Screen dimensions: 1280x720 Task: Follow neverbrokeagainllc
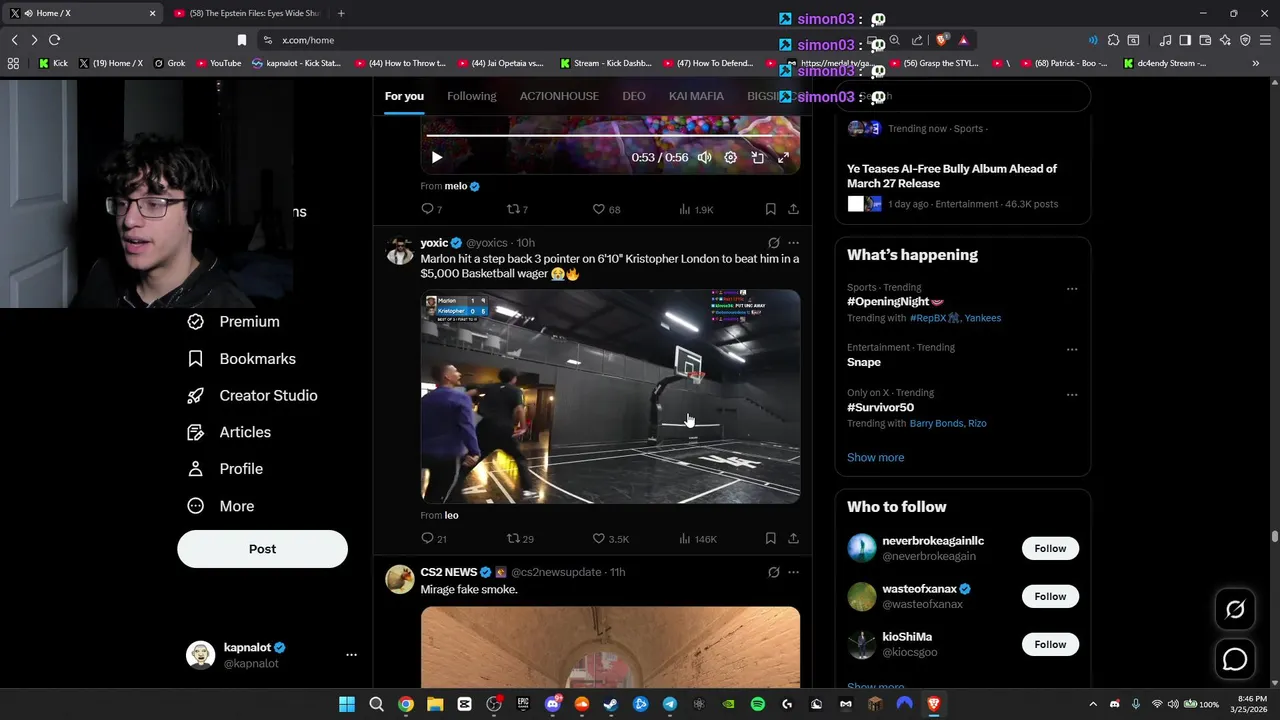click(1050, 548)
